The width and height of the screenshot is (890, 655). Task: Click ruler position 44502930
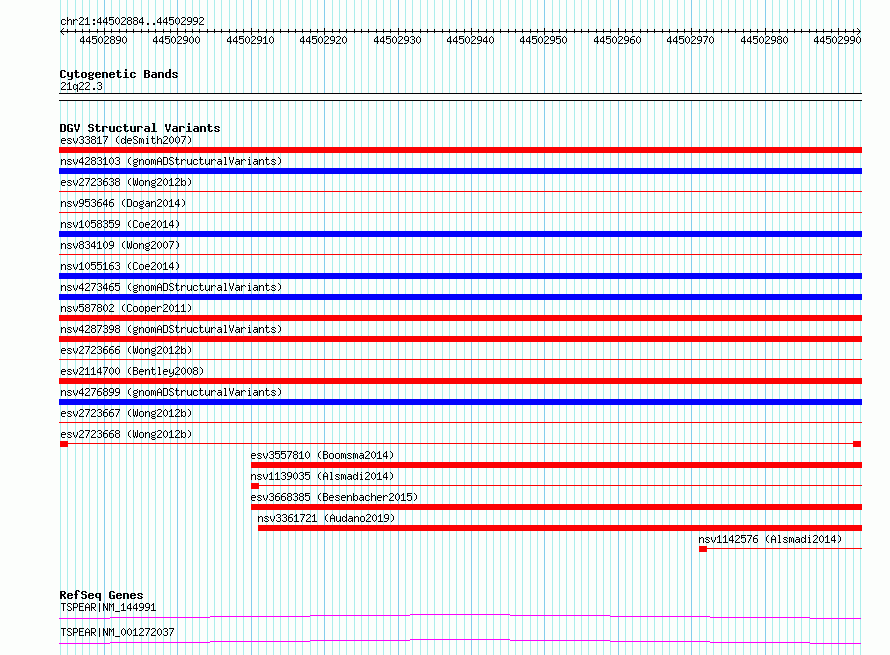(397, 40)
